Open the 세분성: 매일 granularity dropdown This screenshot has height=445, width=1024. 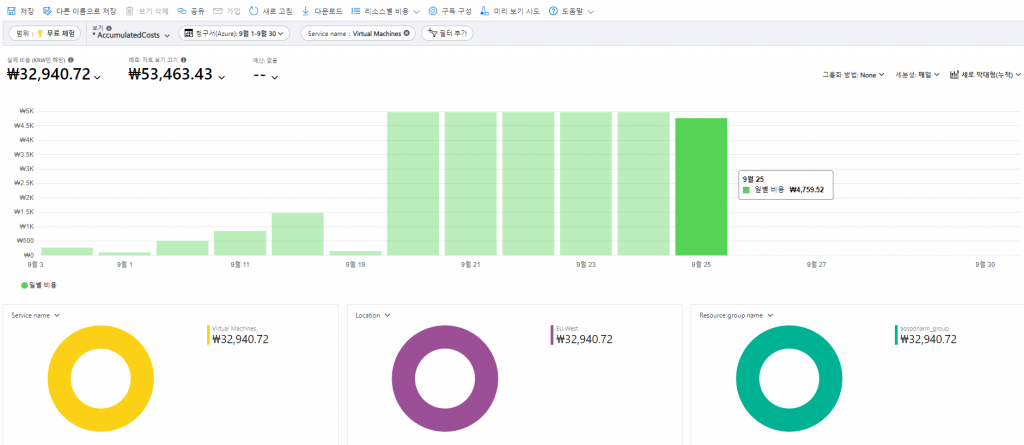pyautogui.click(x=918, y=75)
